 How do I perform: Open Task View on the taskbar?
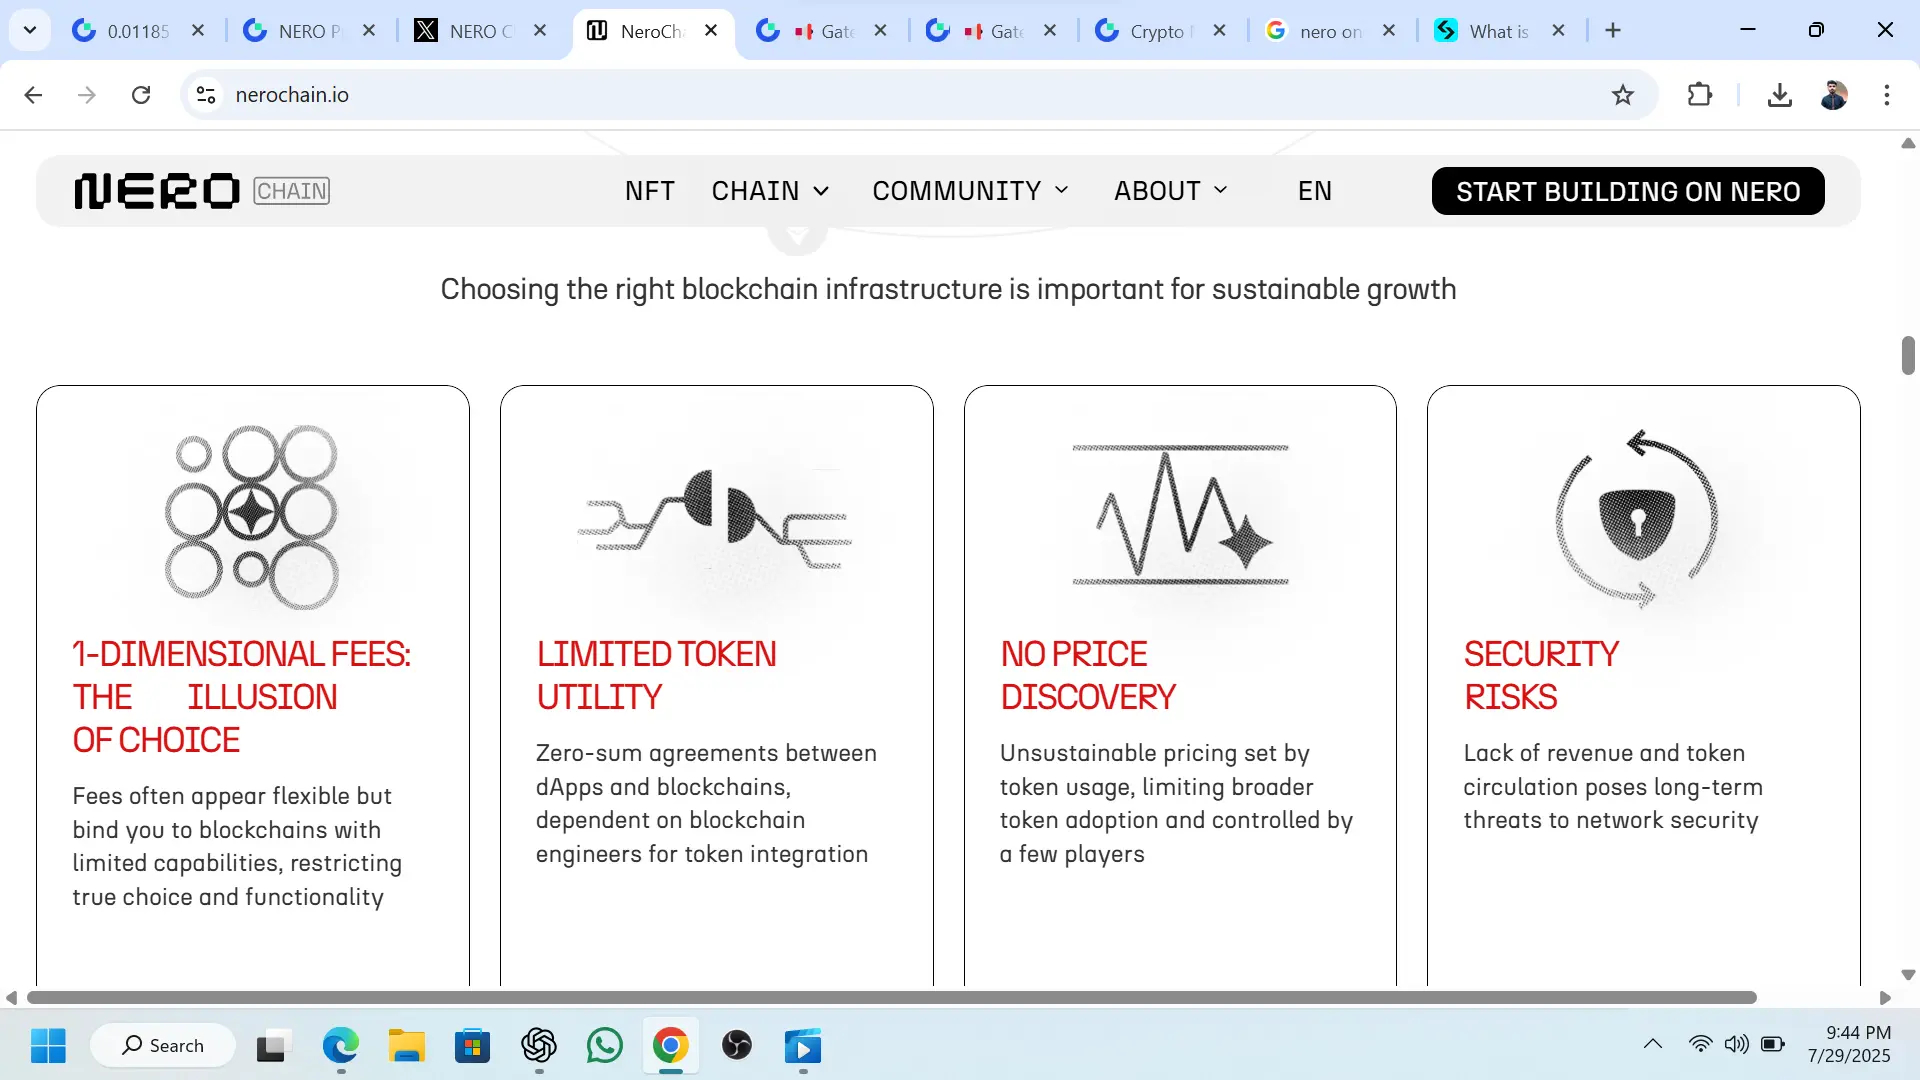(x=272, y=1046)
